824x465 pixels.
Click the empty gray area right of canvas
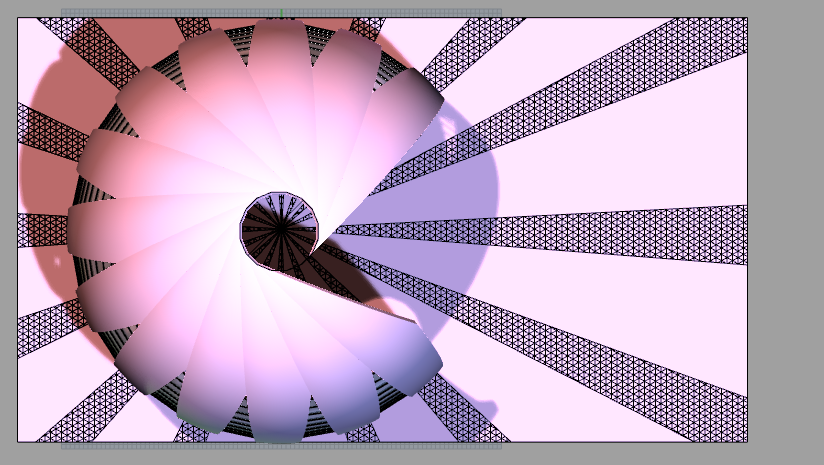[785, 230]
